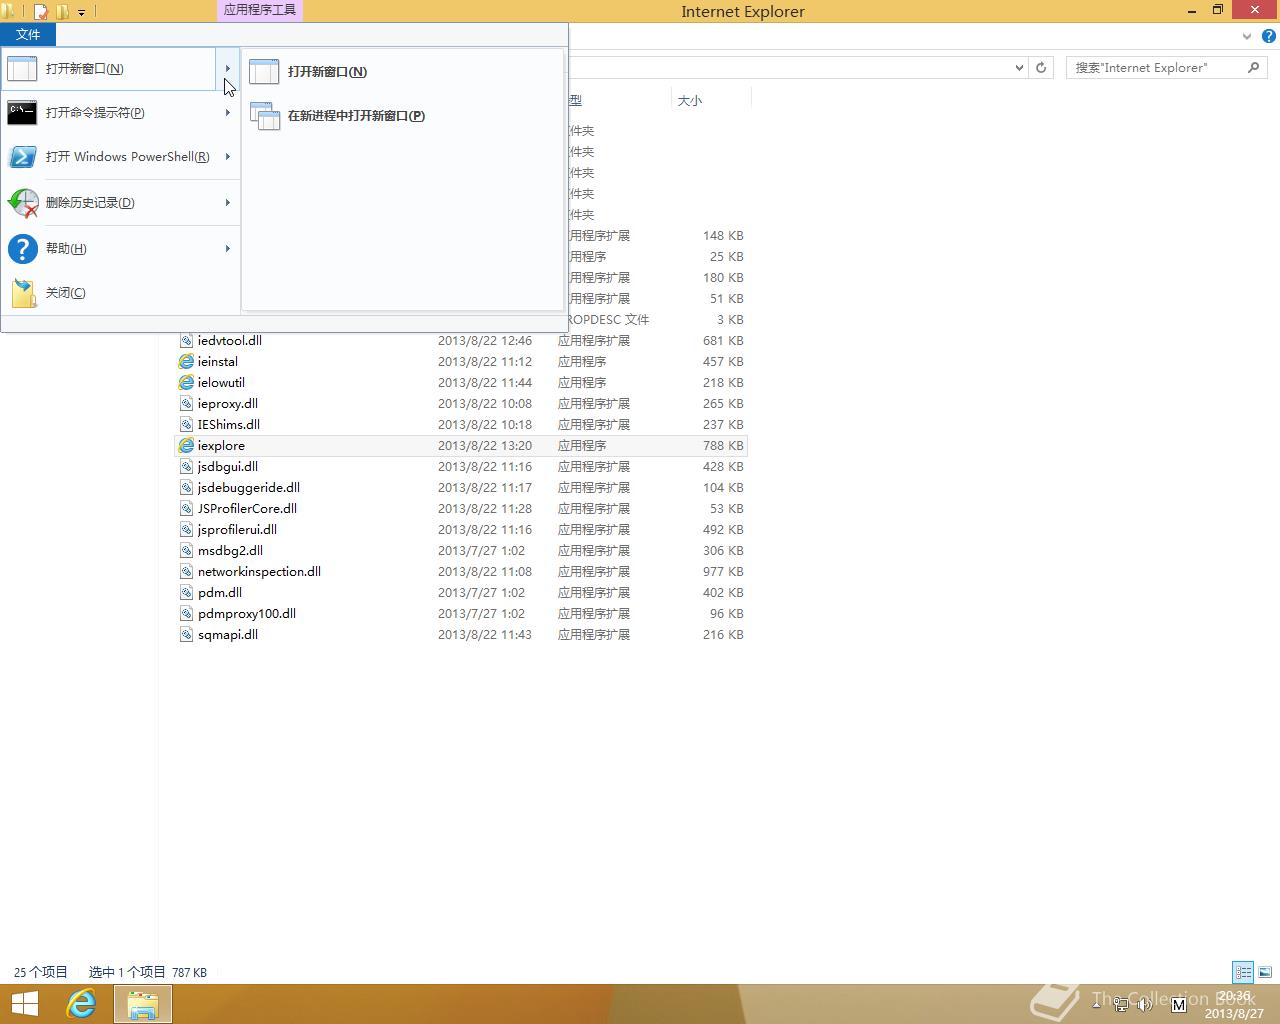
Task: Click the New Folder icon in the quick access toolbar
Action: (x=62, y=12)
